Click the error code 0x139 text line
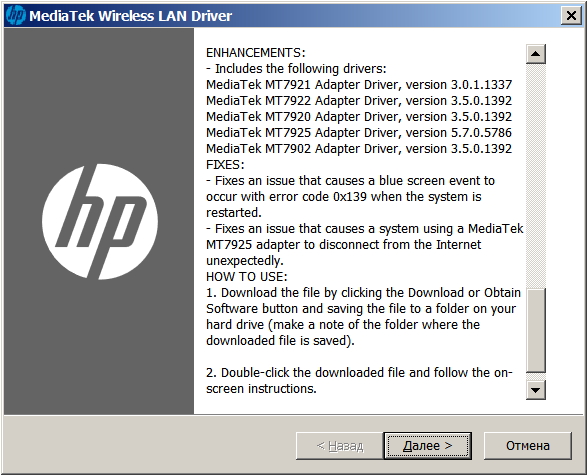 (344, 197)
